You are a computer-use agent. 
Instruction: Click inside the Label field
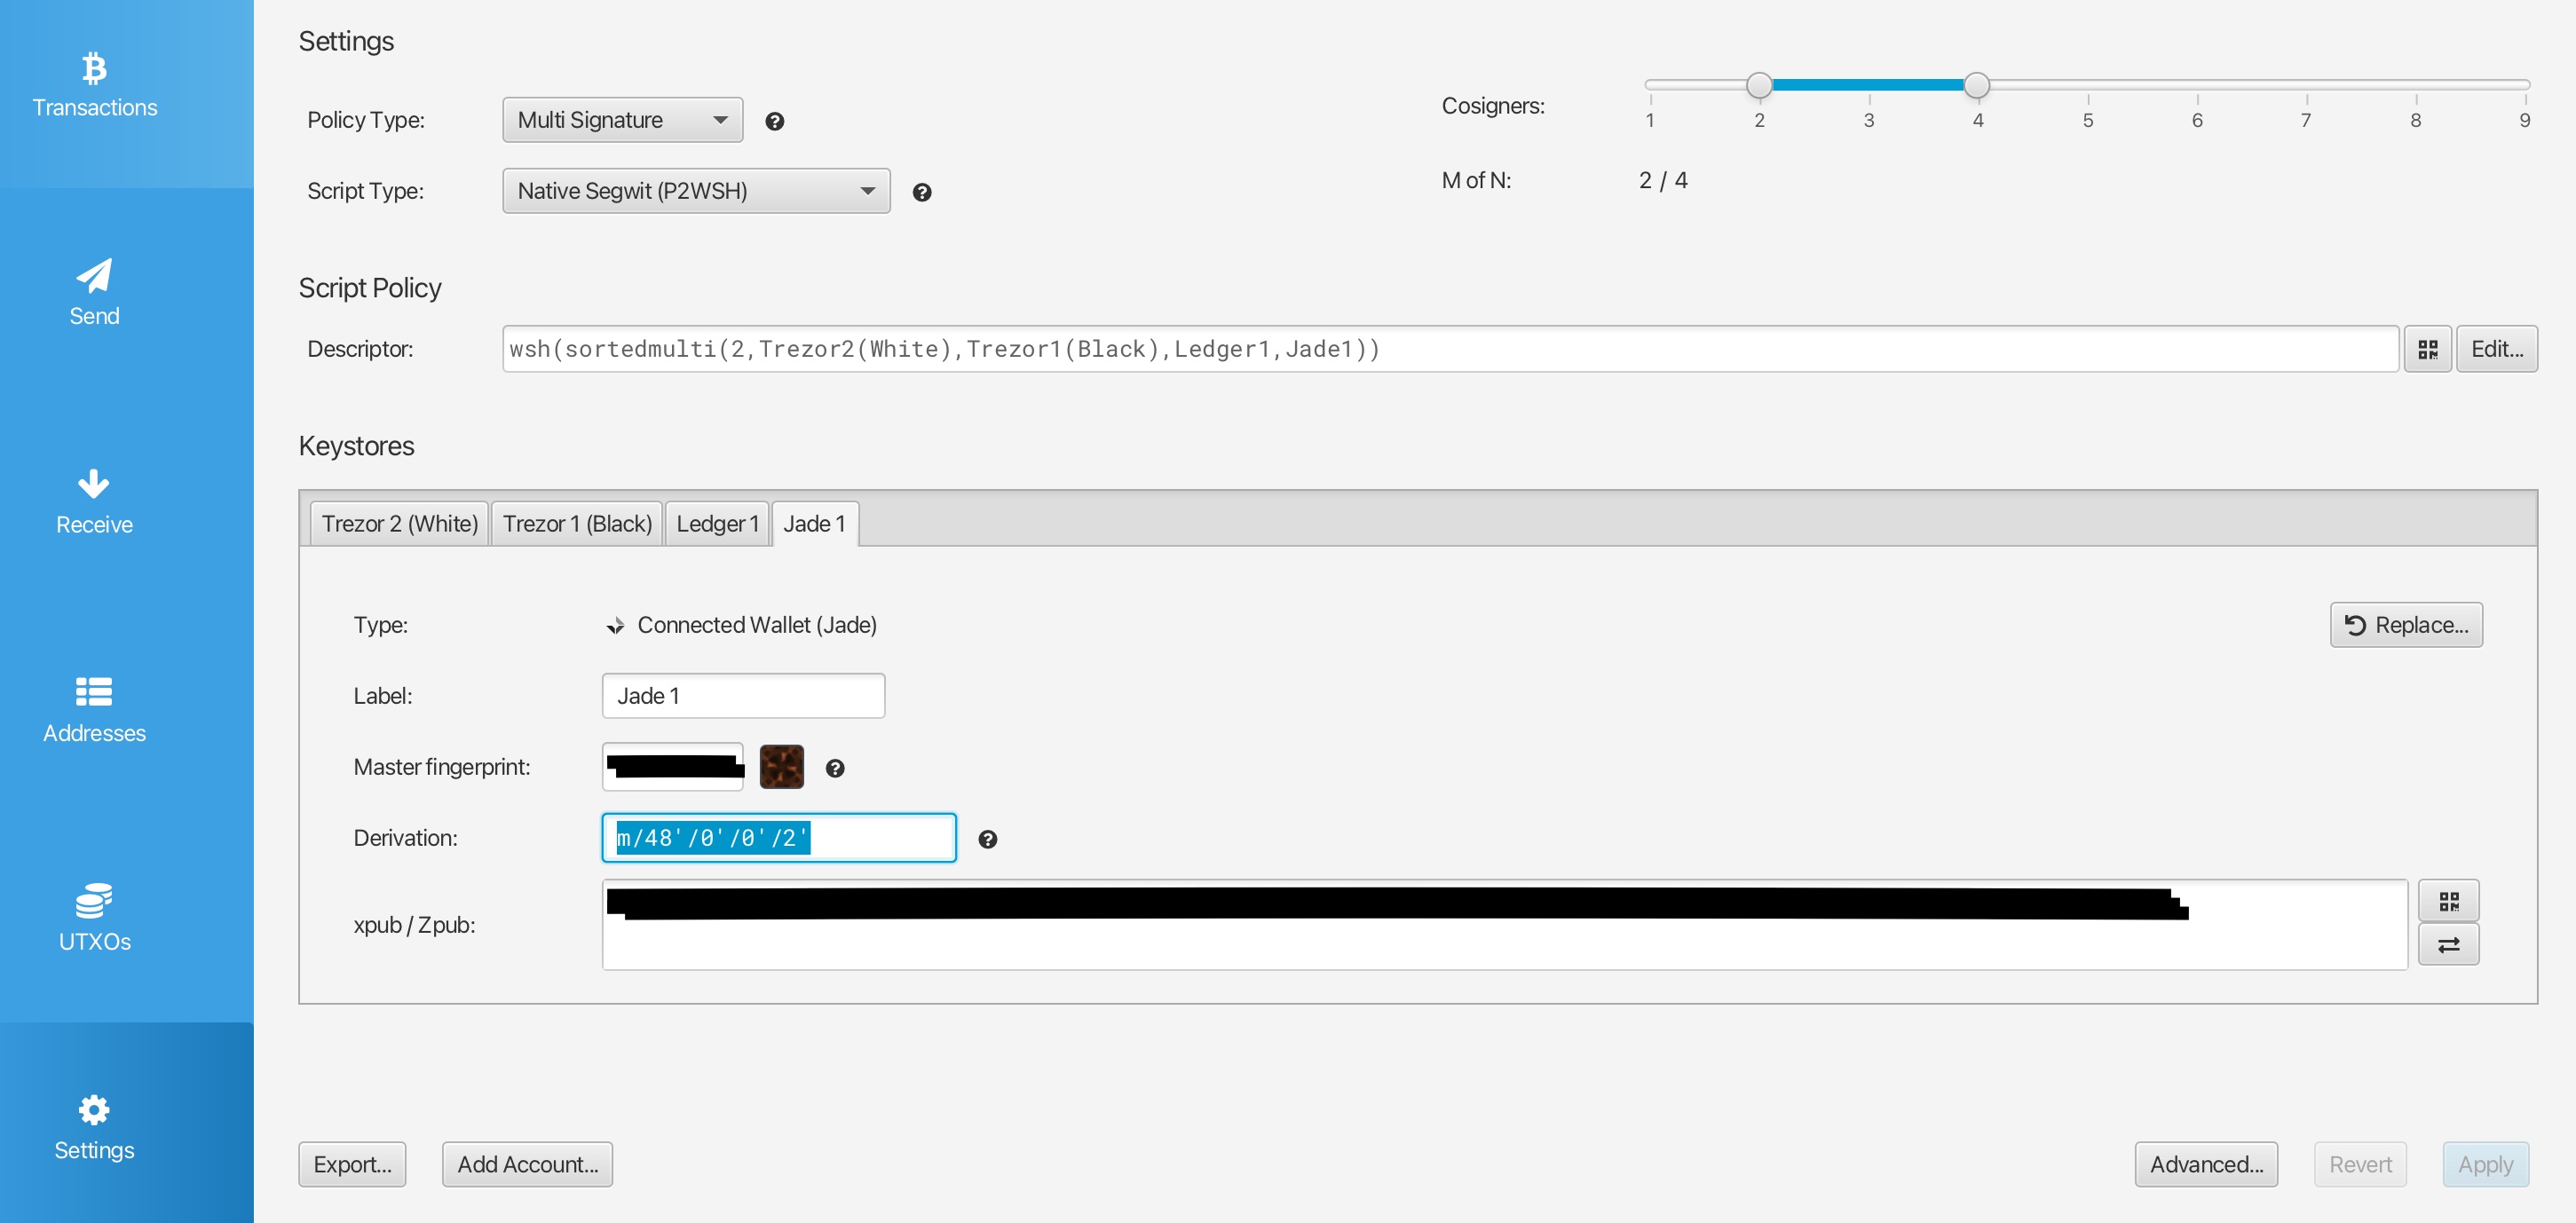(x=742, y=695)
